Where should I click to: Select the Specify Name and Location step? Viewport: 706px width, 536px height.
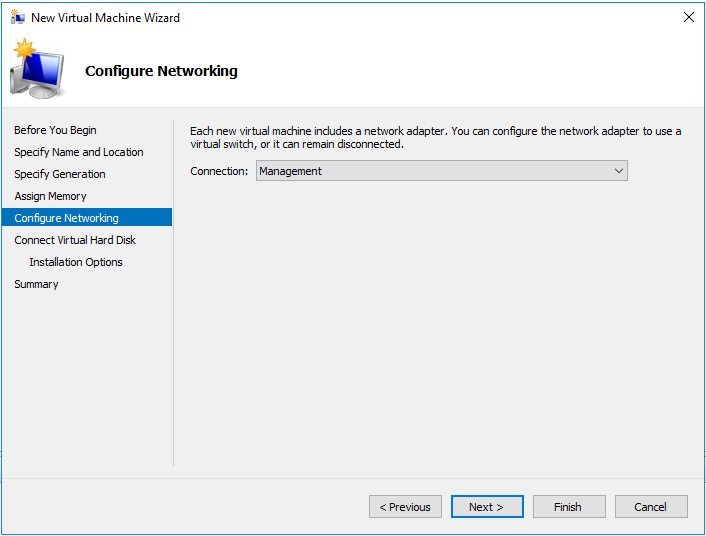79,152
